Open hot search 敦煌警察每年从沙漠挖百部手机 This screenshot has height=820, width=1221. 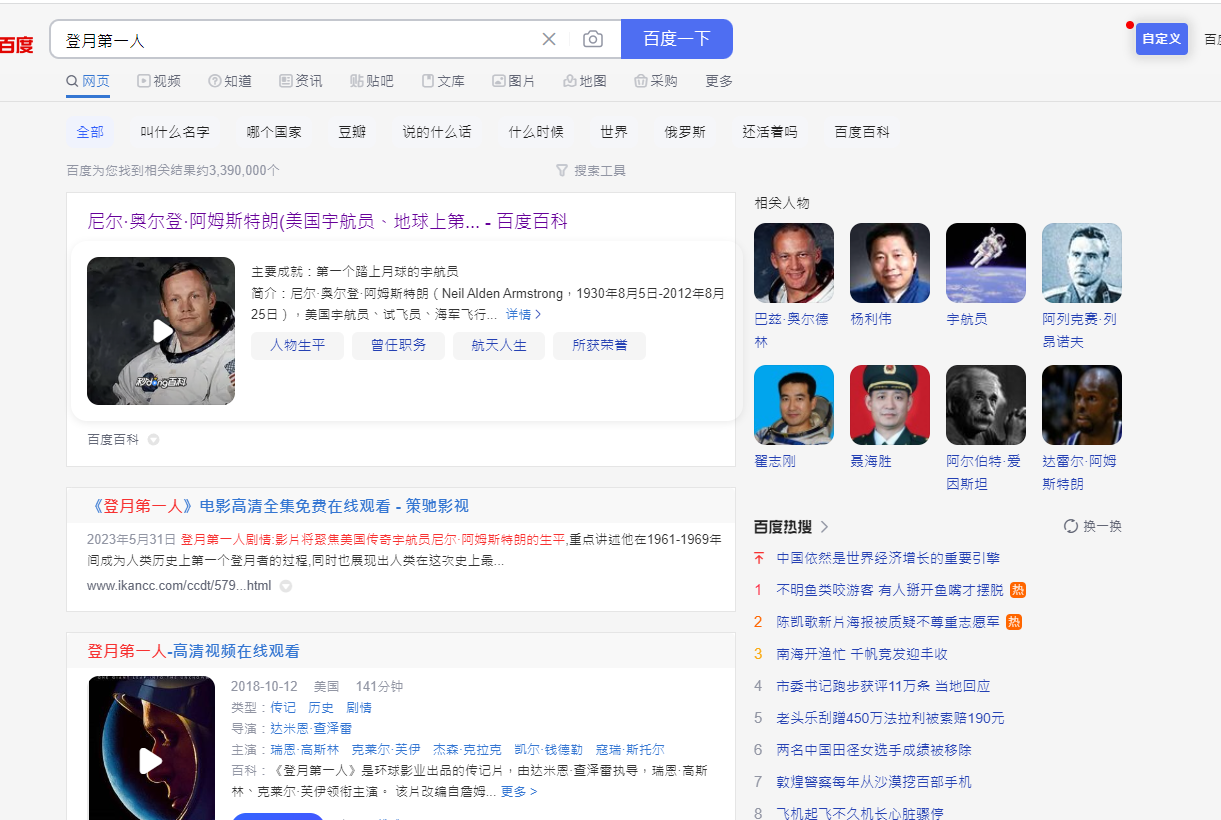click(x=874, y=782)
